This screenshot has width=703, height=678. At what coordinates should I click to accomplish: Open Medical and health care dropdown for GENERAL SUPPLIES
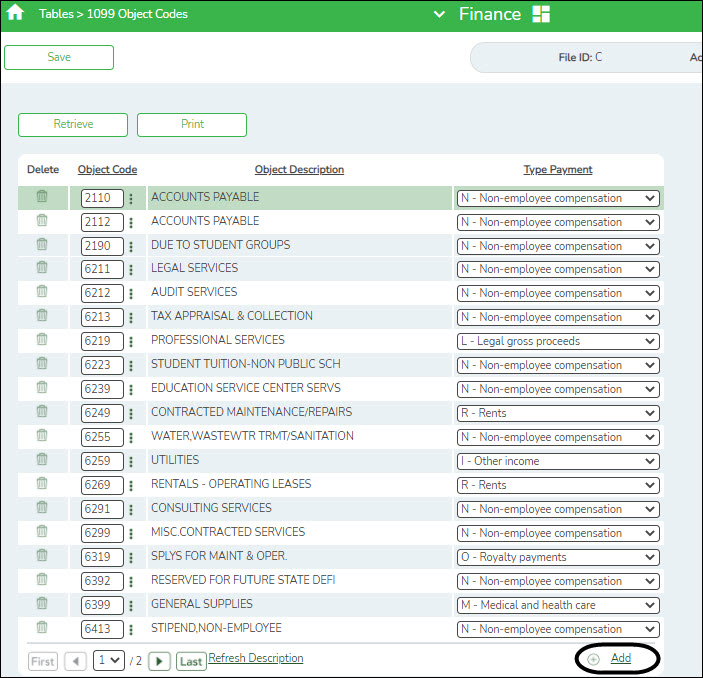tap(558, 605)
